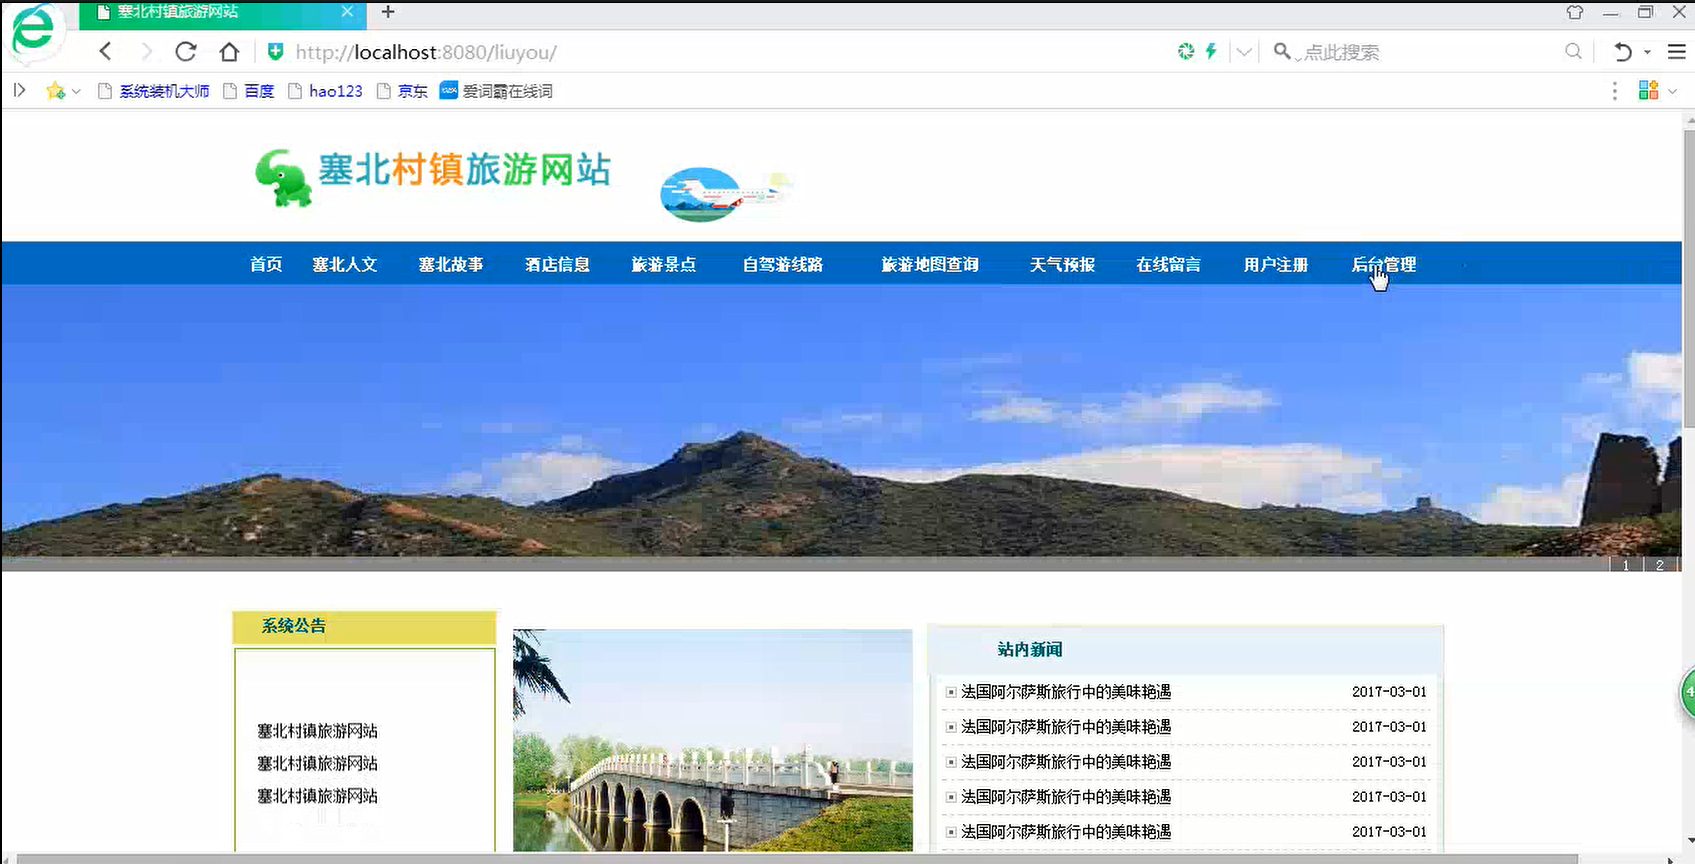This screenshot has height=864, width=1695.
Task: Focus the 点此搜索 search box
Action: click(1430, 52)
